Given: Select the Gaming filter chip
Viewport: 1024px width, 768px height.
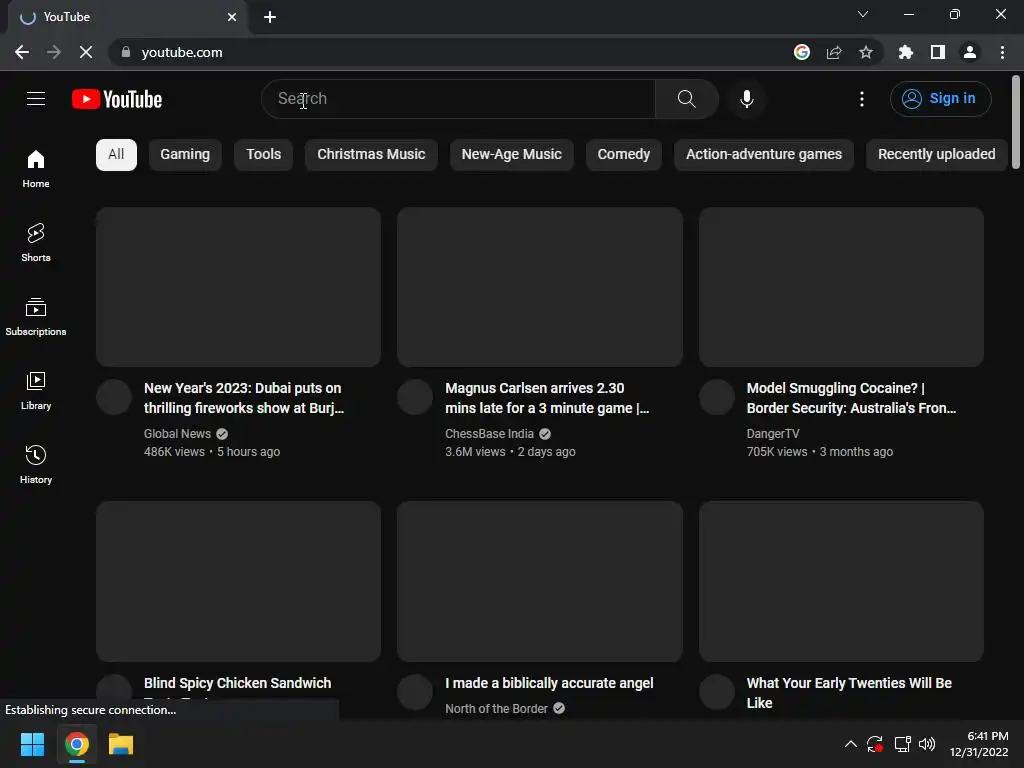Looking at the screenshot, I should [185, 155].
